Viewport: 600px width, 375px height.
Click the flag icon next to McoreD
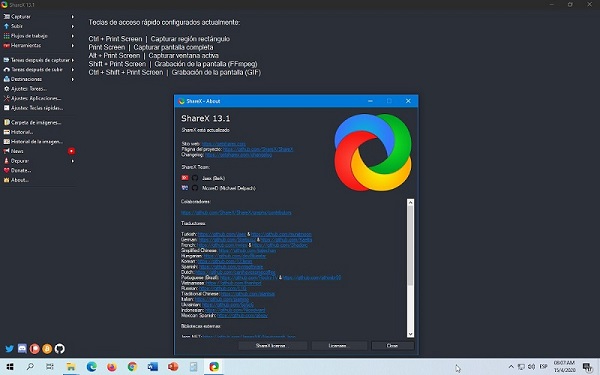coord(185,188)
